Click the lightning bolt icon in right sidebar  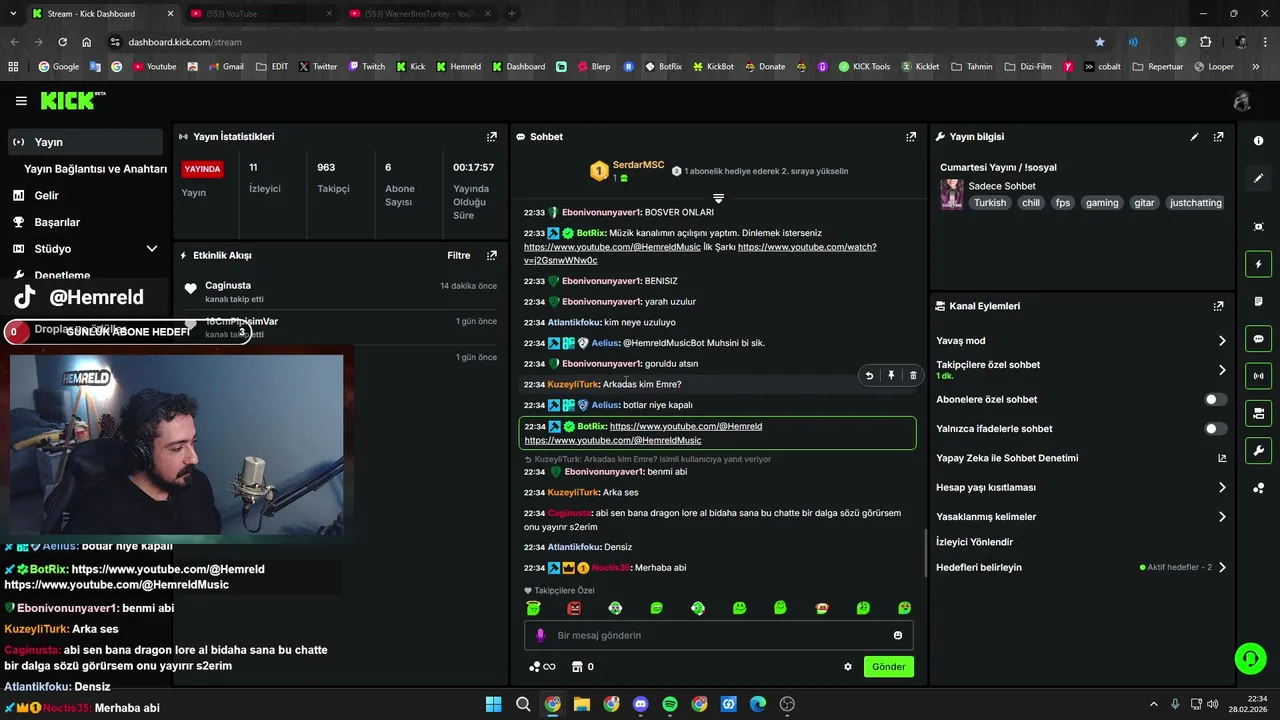1258,264
